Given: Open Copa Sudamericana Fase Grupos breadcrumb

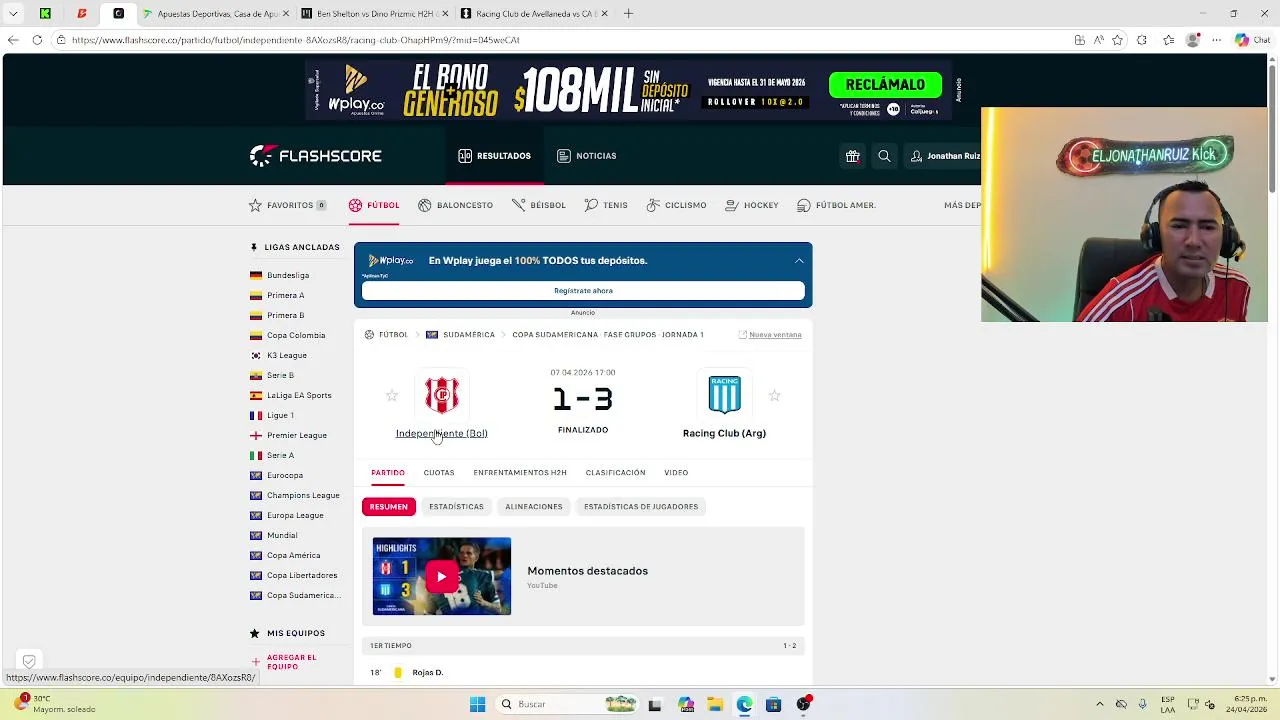Looking at the screenshot, I should [608, 335].
